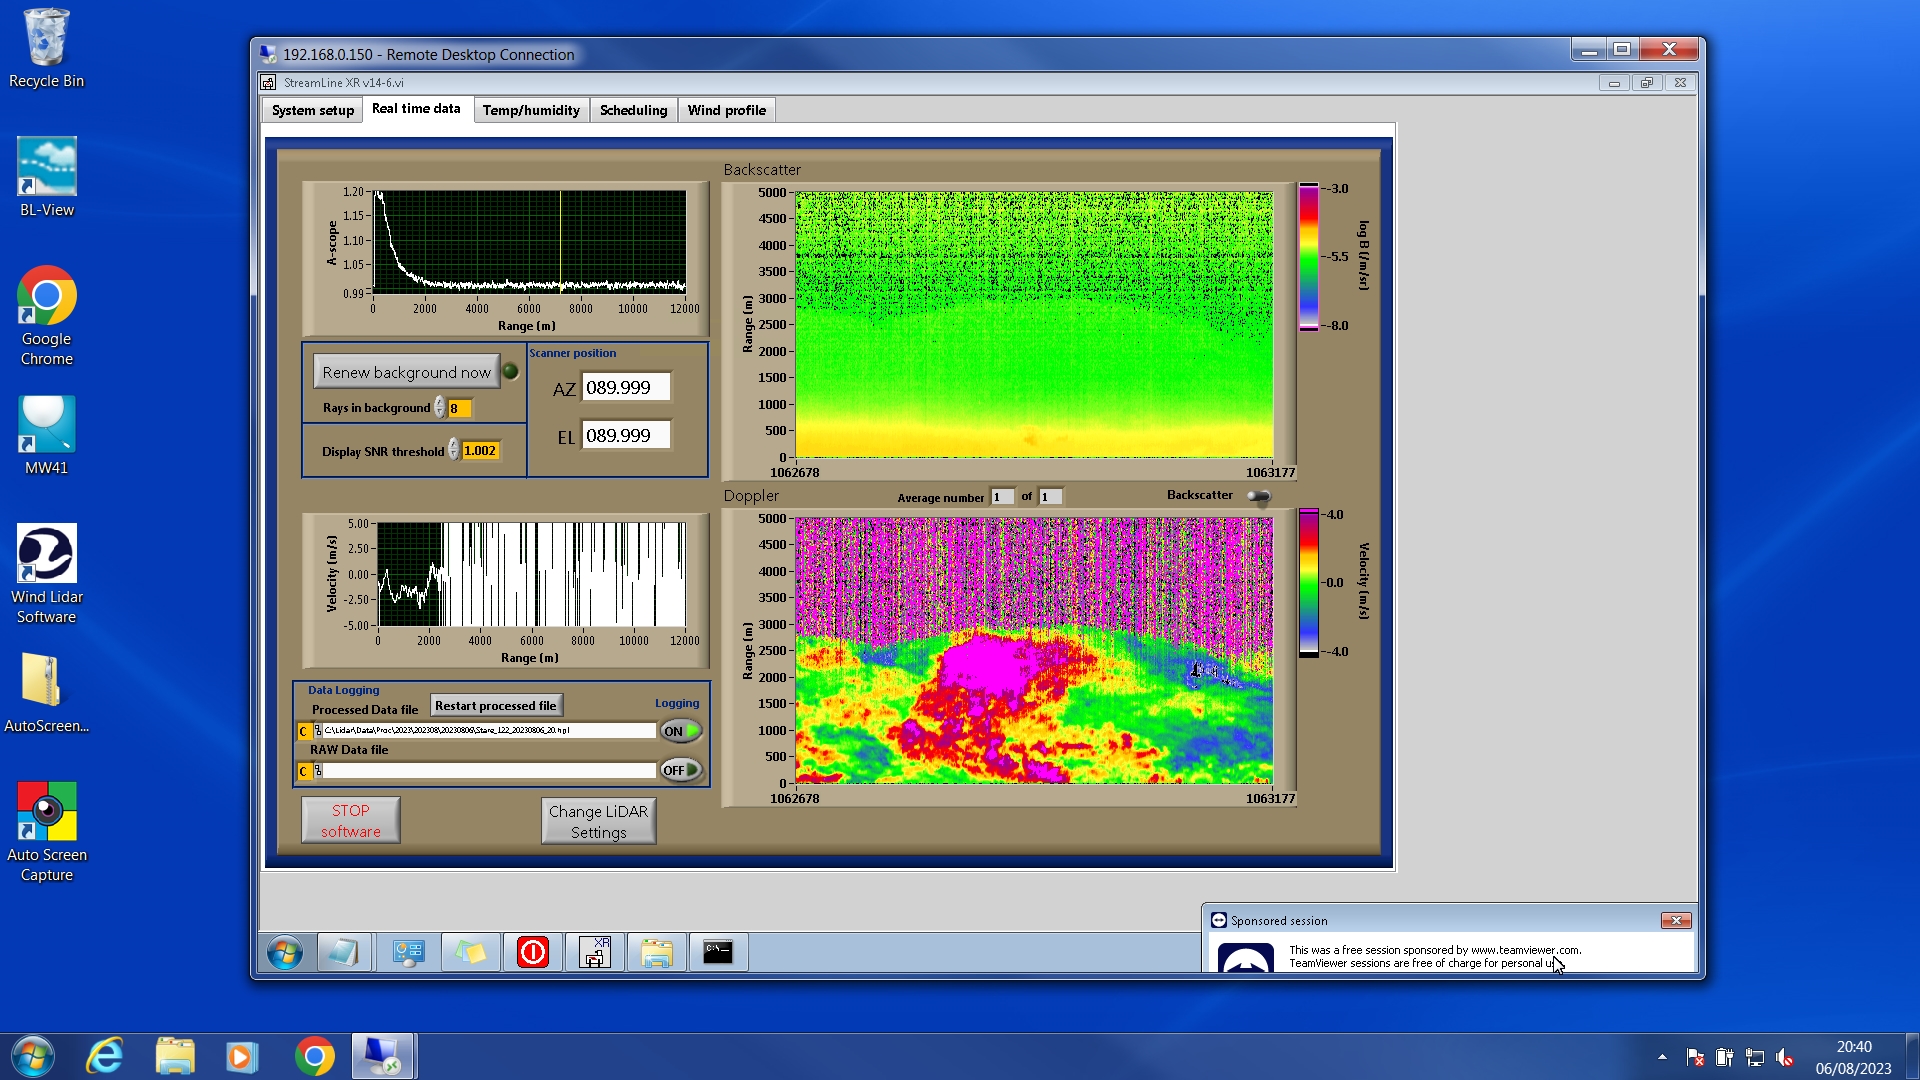Open the Temp/humidity tab
Screen dimensions: 1920x1080
click(x=530, y=110)
